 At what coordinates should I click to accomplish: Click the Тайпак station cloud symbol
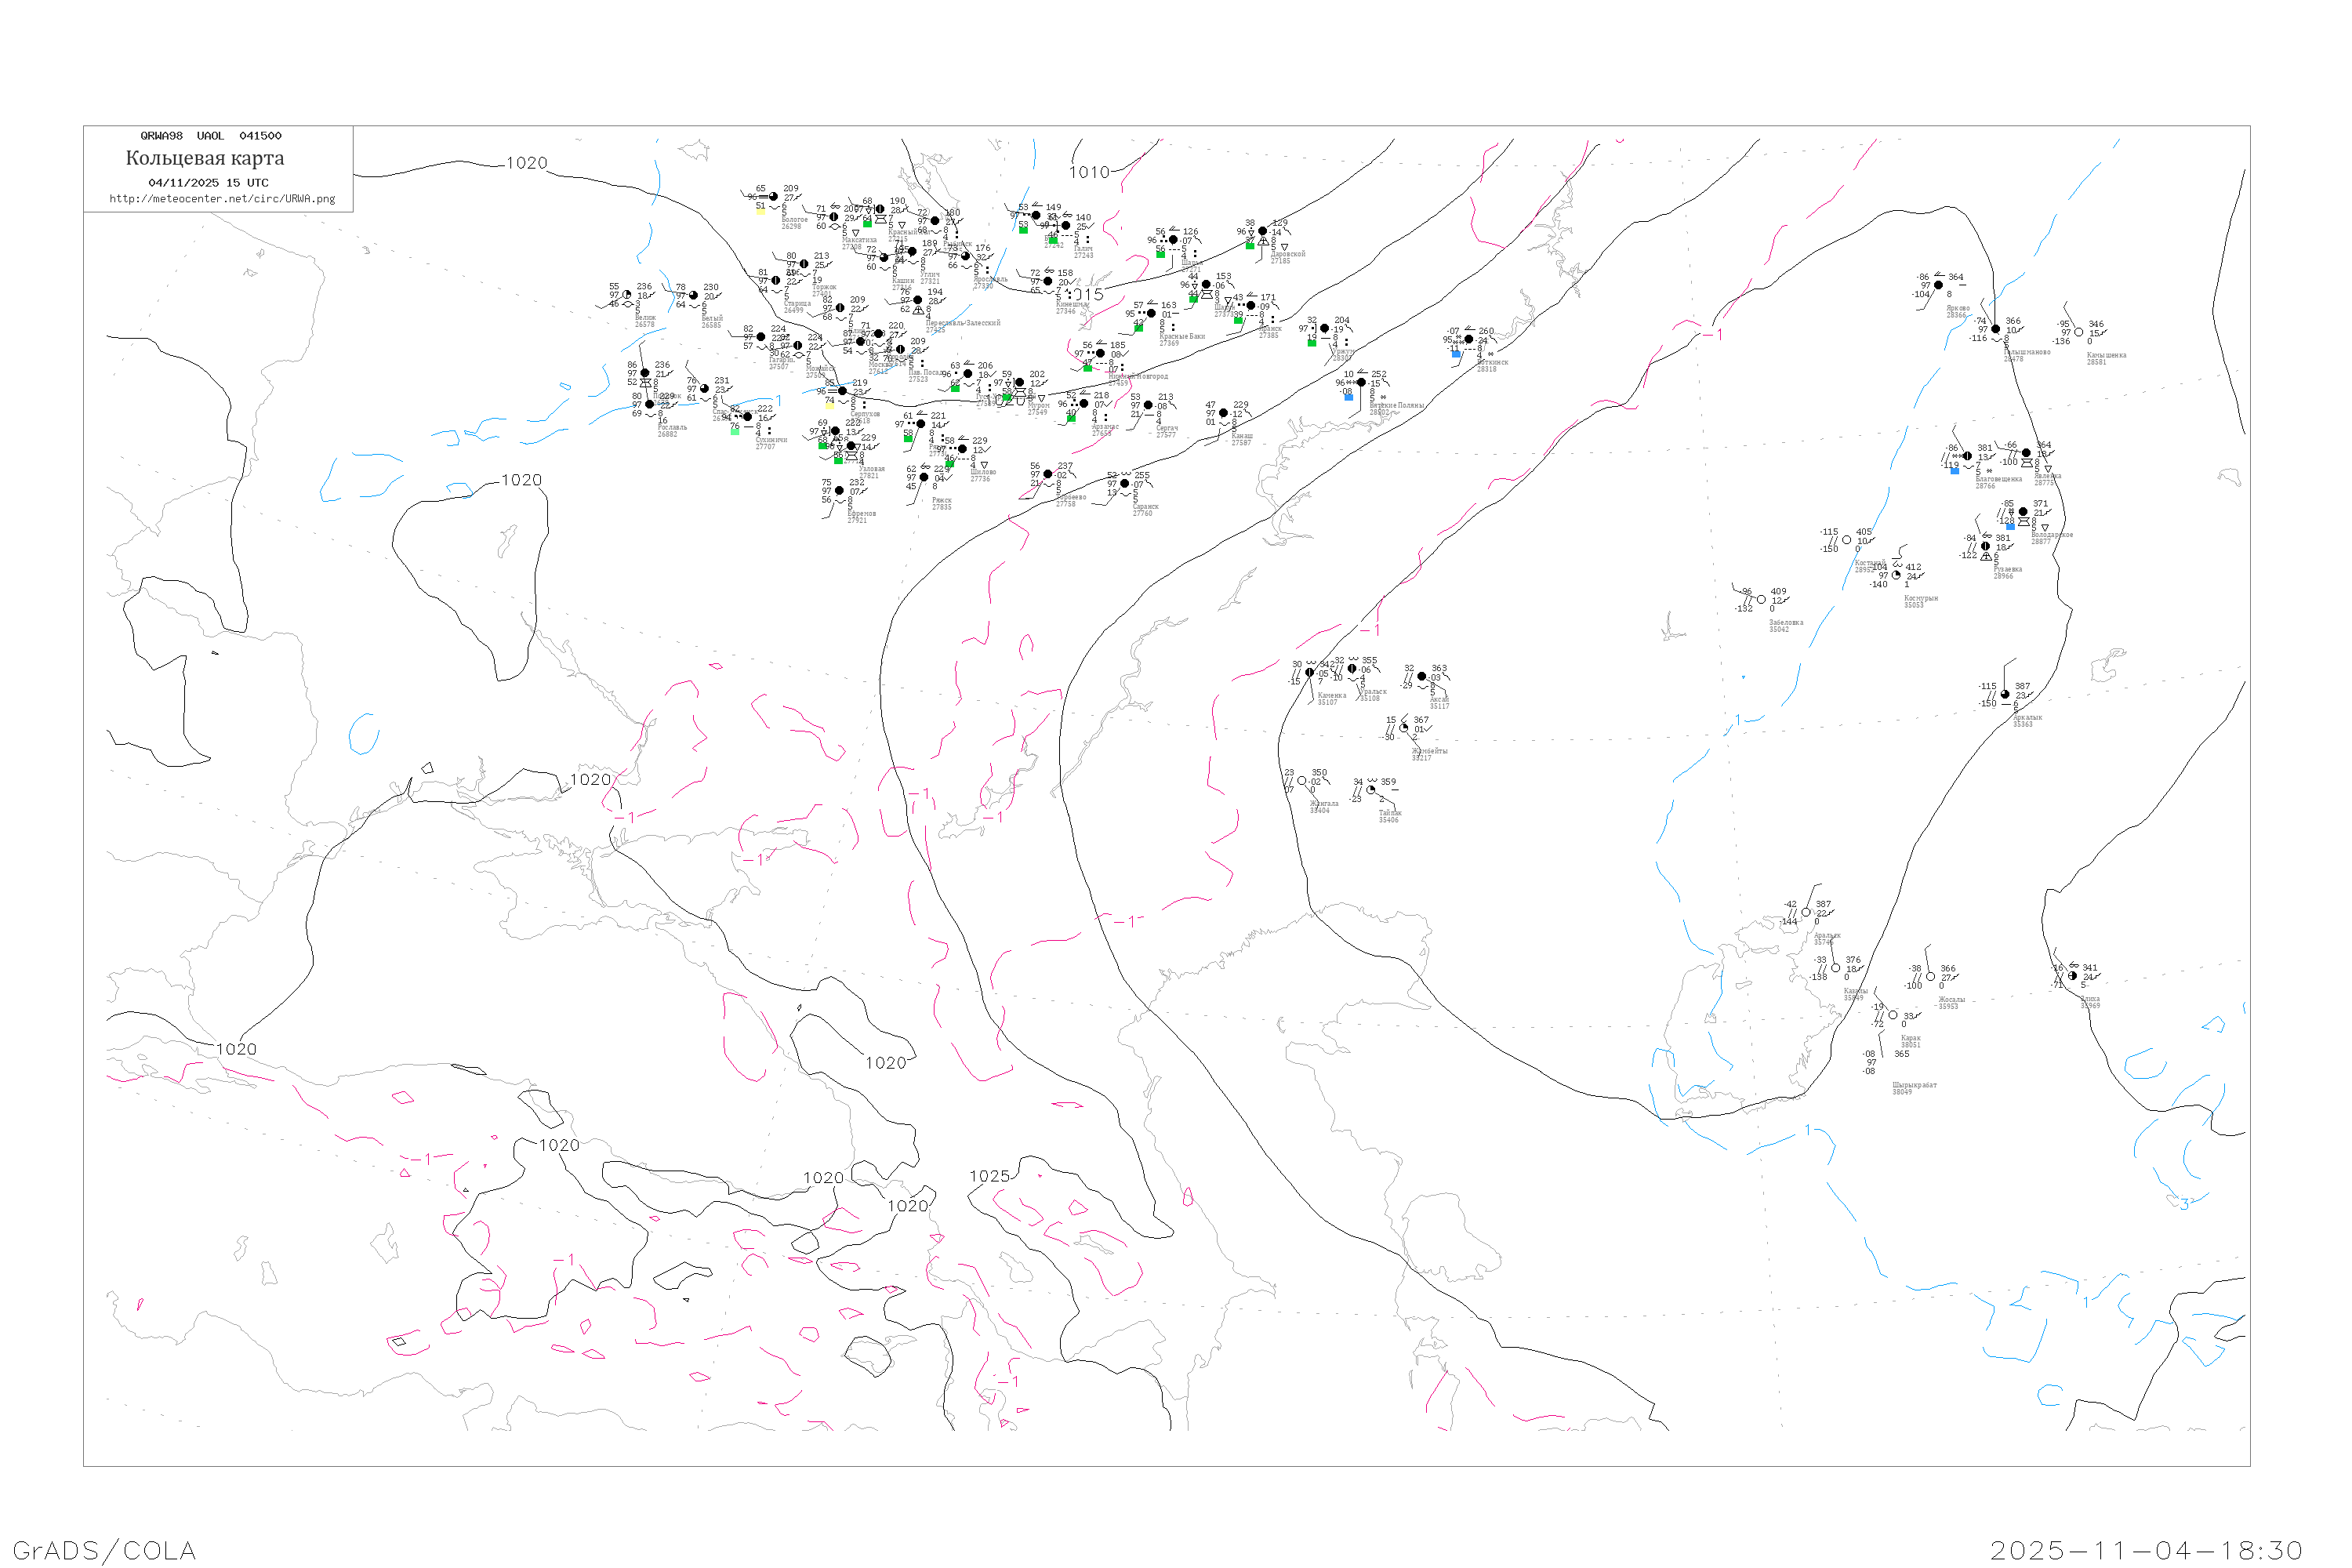pos(1370,790)
